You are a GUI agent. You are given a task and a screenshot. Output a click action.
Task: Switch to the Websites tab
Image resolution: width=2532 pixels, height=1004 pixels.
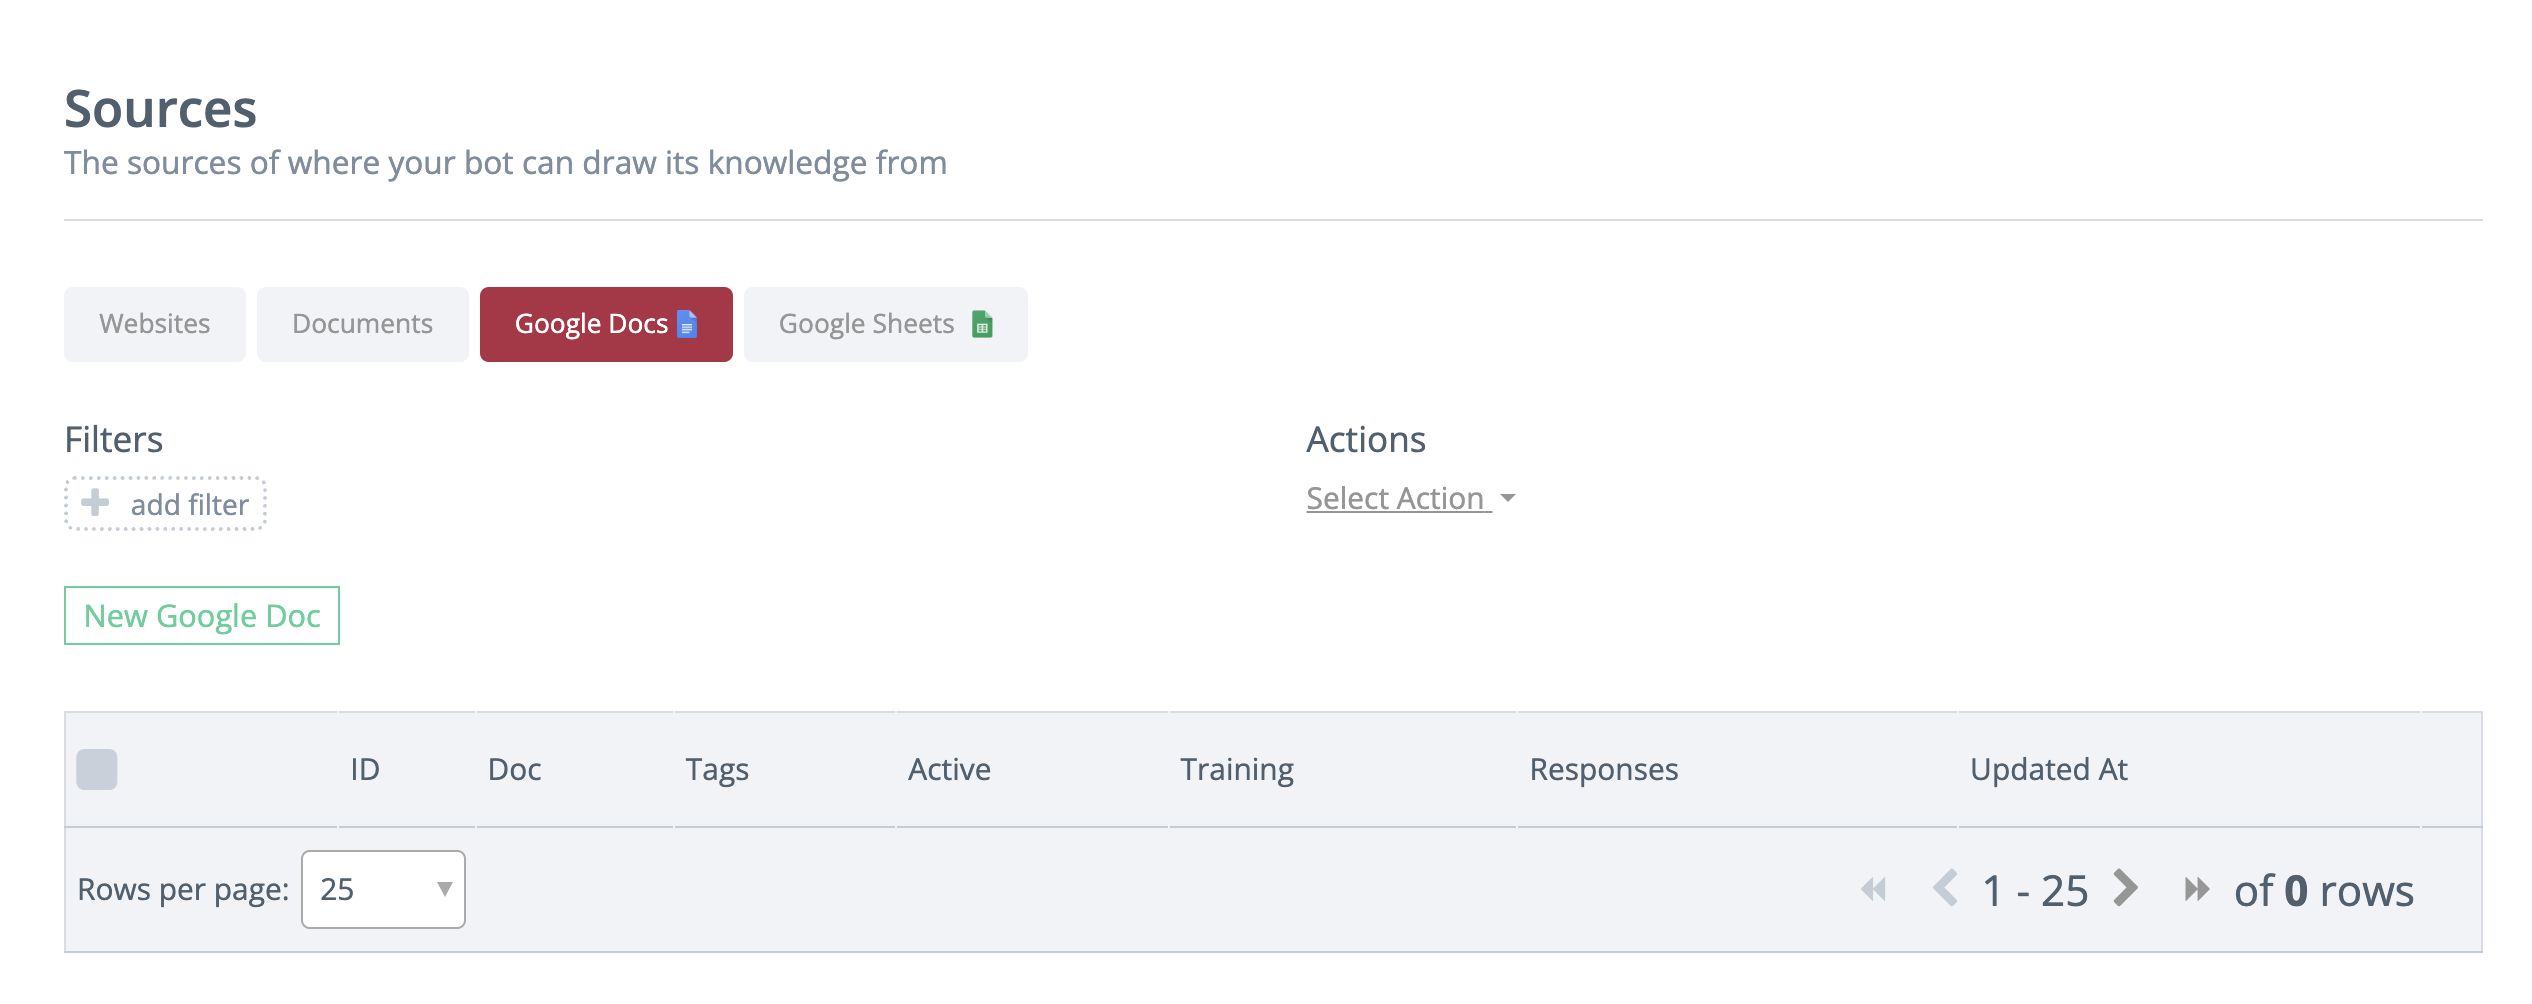point(155,324)
